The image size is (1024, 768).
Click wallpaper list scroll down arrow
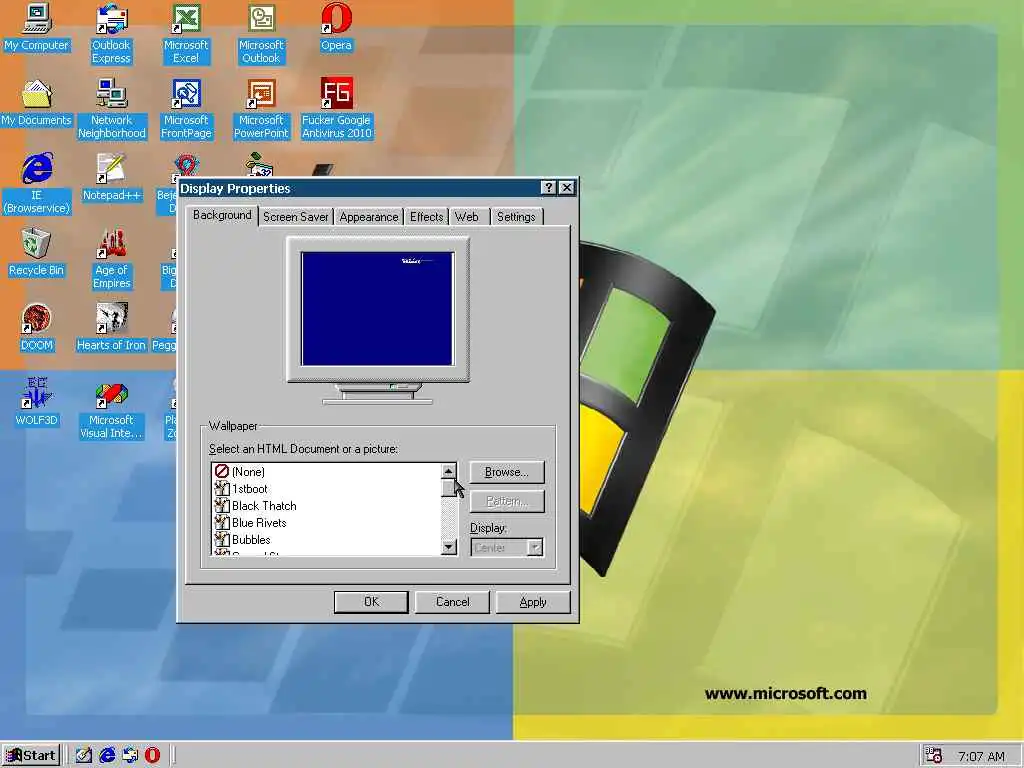pyautogui.click(x=449, y=547)
